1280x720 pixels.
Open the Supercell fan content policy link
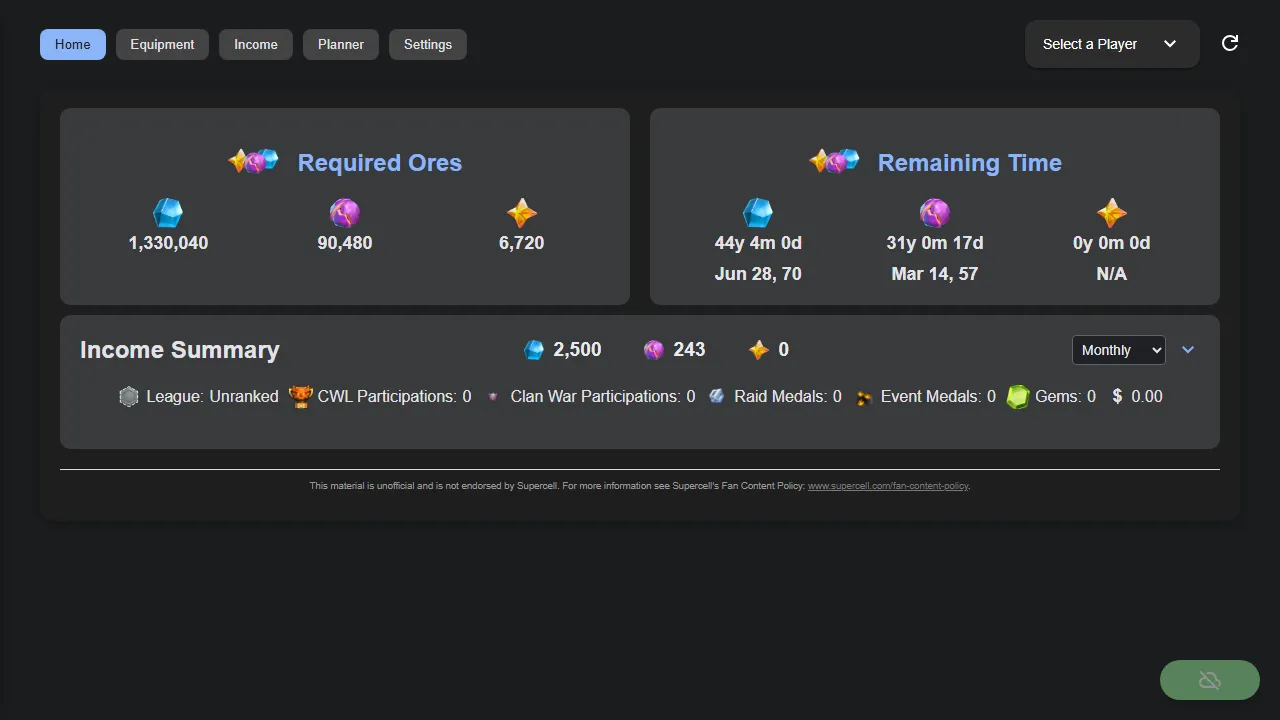point(888,485)
